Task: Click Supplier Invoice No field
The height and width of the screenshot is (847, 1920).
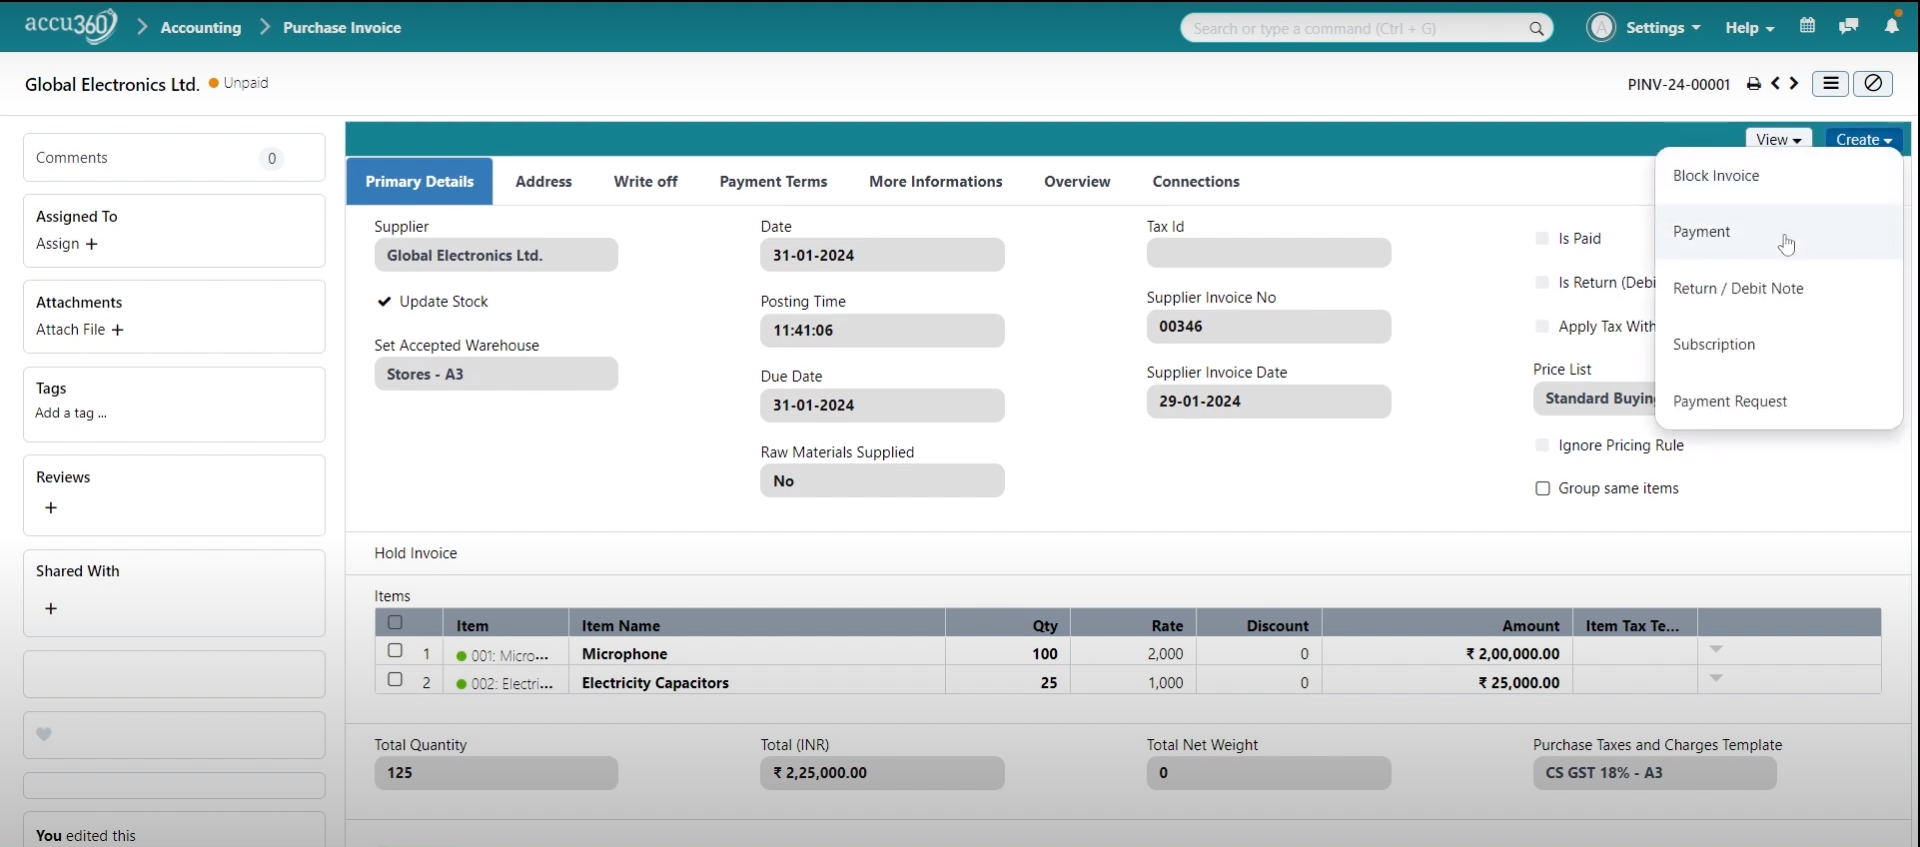Action: point(1268,327)
